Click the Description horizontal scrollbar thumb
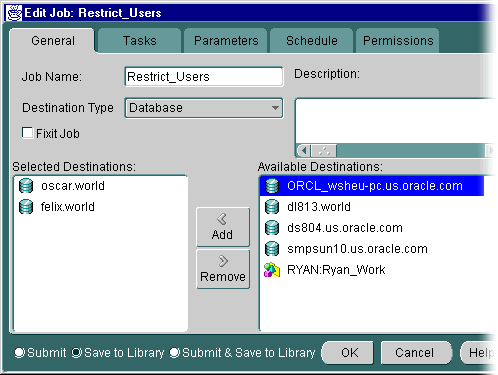Image resolution: width=498 pixels, height=375 pixels. [324, 151]
